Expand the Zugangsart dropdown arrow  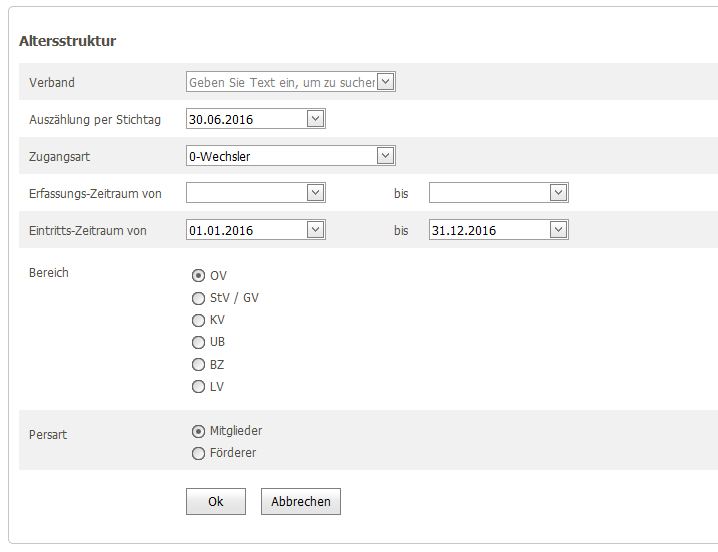[386, 156]
